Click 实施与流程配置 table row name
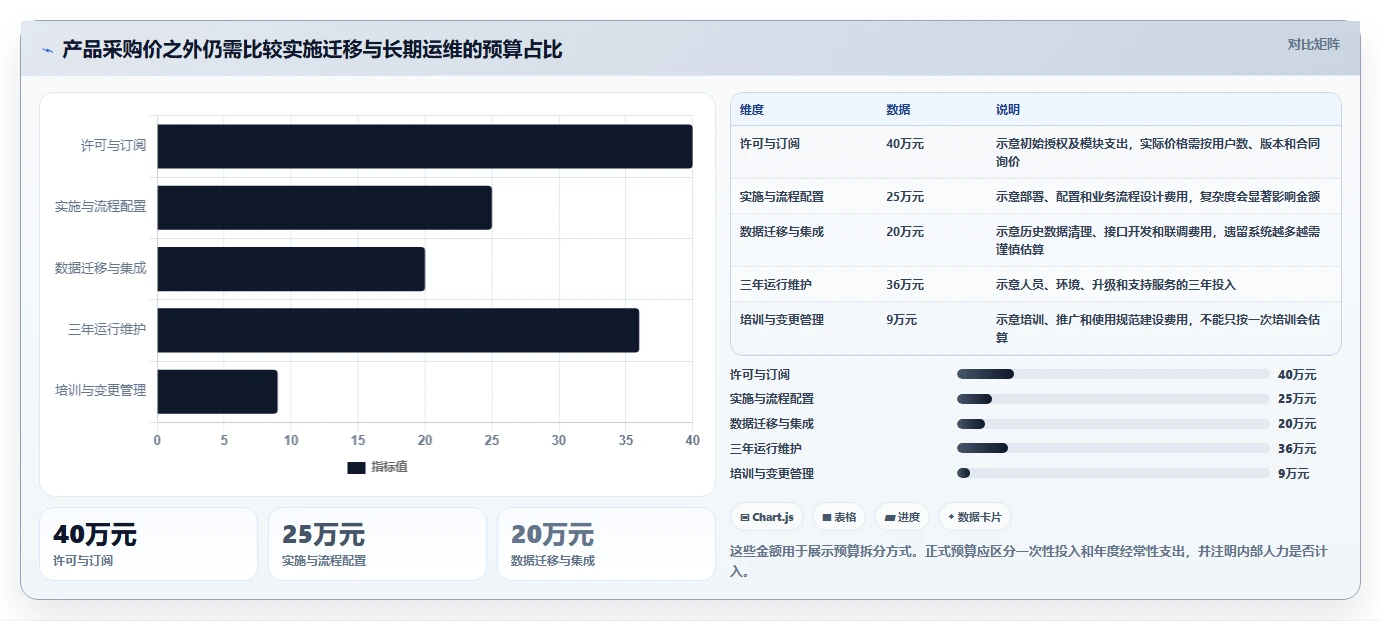 (782, 197)
